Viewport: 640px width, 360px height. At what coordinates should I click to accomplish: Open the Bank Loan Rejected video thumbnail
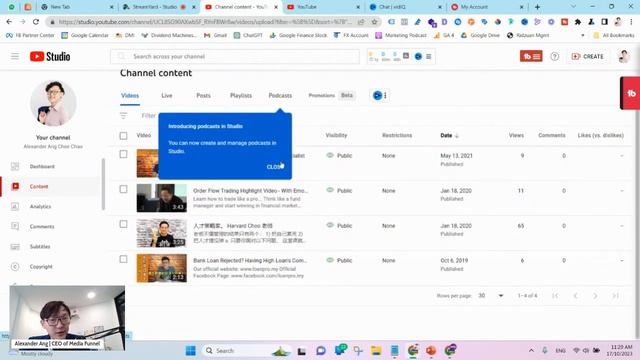pos(162,268)
